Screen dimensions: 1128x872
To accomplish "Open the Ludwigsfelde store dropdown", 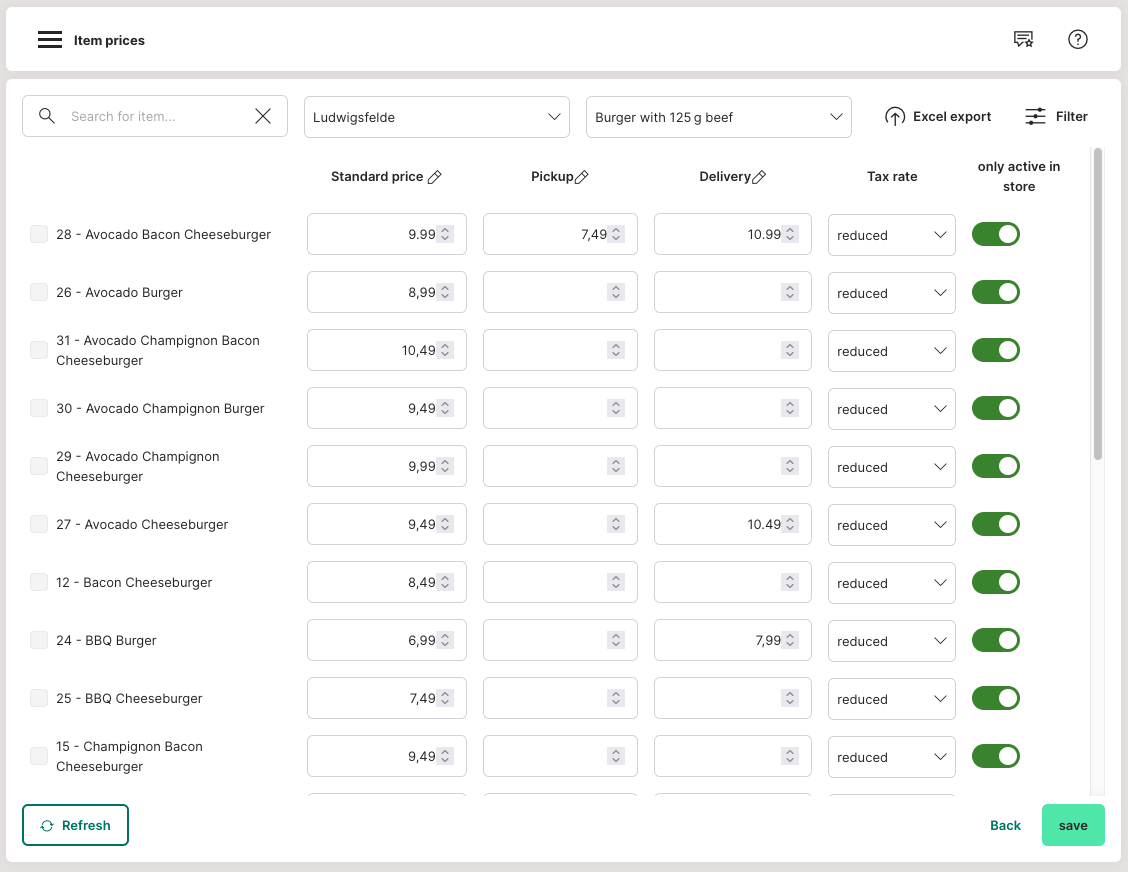I will tap(436, 117).
